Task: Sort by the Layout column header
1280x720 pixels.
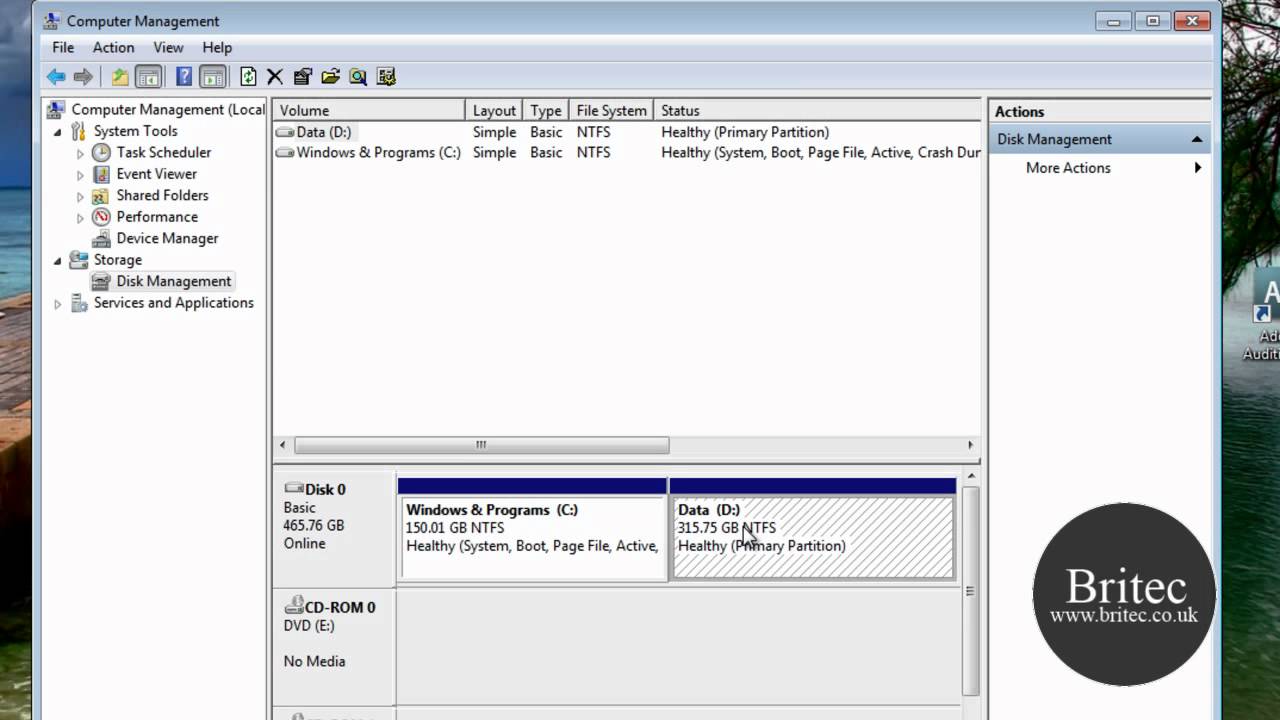Action: pyautogui.click(x=494, y=111)
